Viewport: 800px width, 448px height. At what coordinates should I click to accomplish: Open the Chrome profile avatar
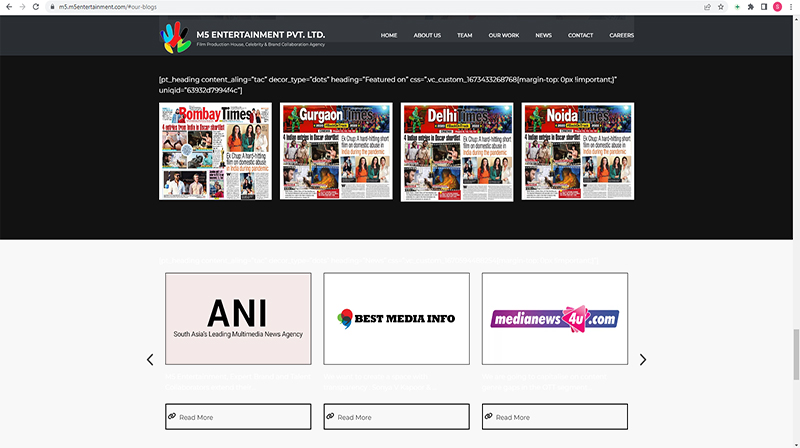(777, 6)
